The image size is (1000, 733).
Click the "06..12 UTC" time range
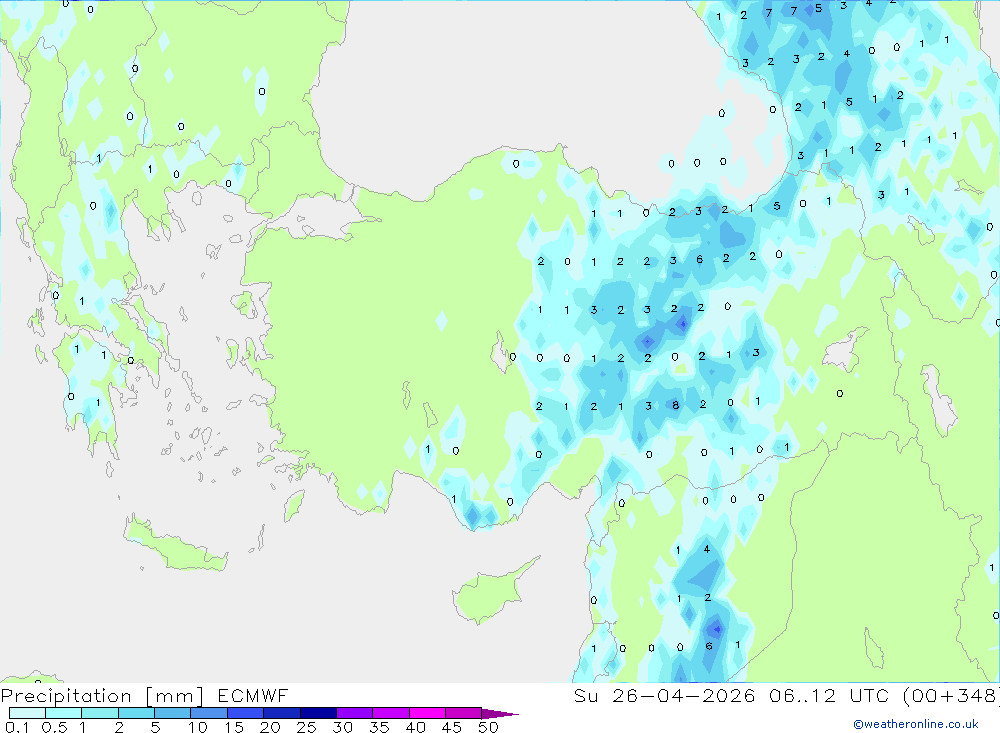[x=829, y=695]
